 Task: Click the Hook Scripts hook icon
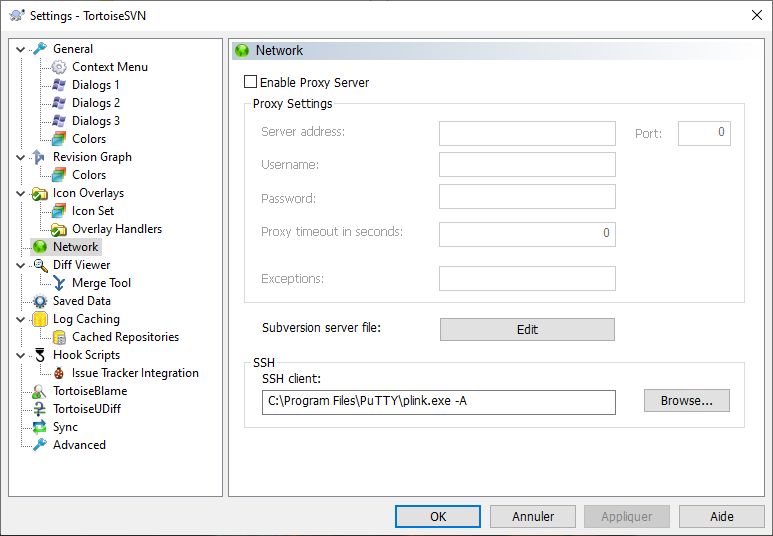click(40, 355)
